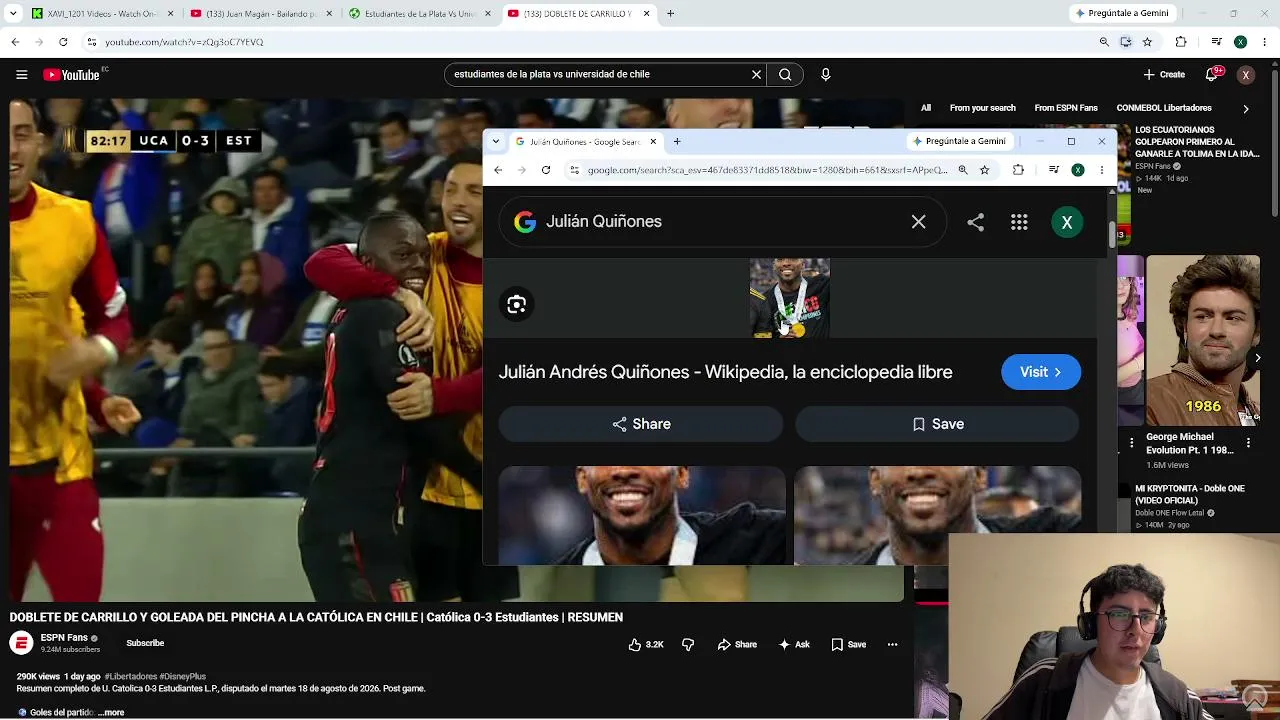This screenshot has height=720, width=1280.
Task: Expand the video description with ...more
Action: (111, 712)
